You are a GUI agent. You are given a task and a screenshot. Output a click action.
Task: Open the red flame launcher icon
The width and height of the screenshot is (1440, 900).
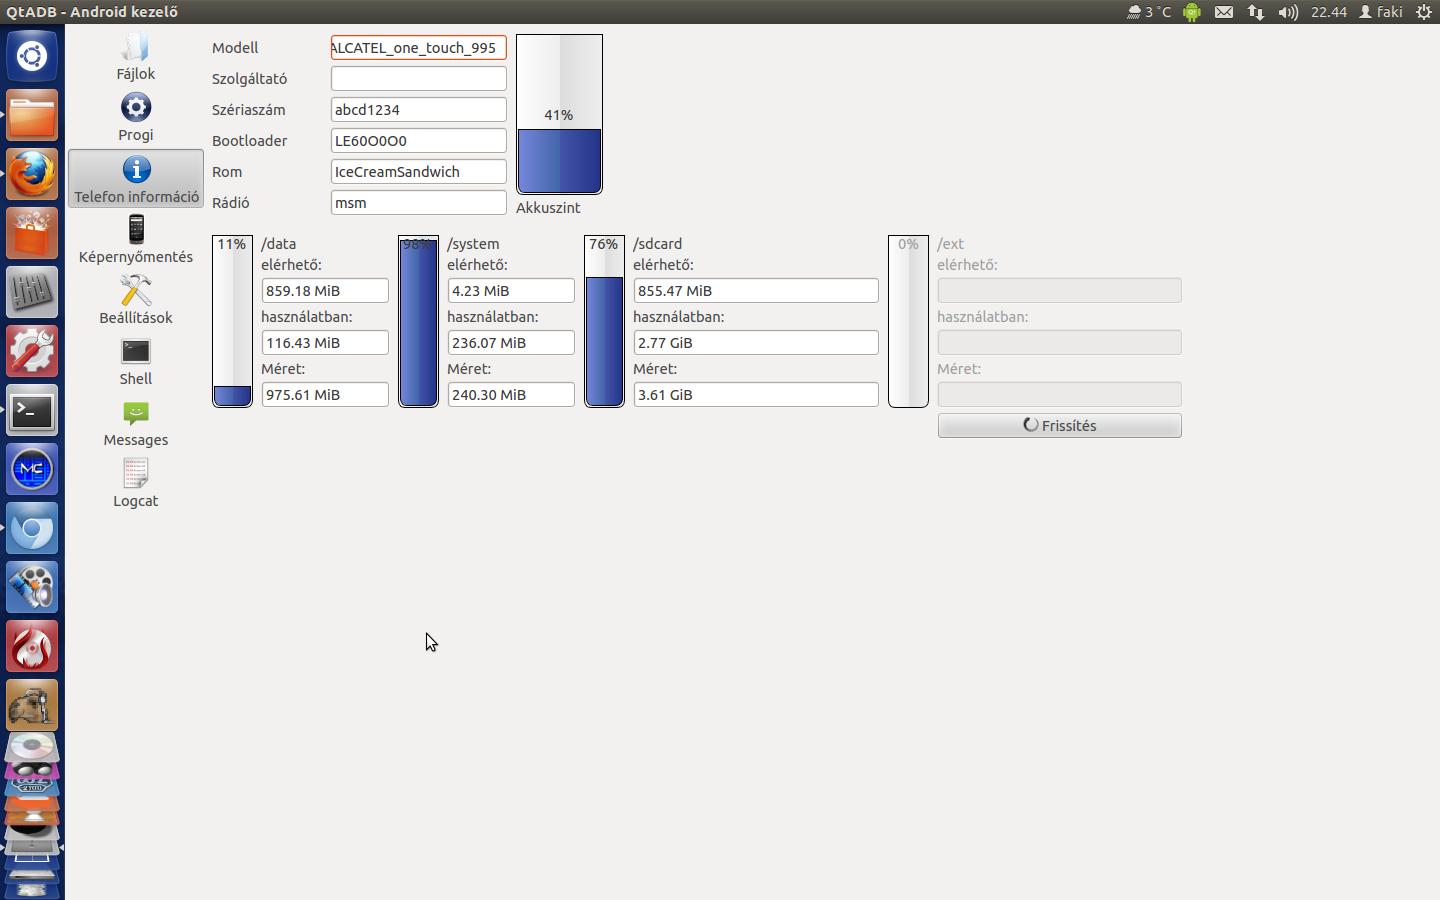point(32,647)
